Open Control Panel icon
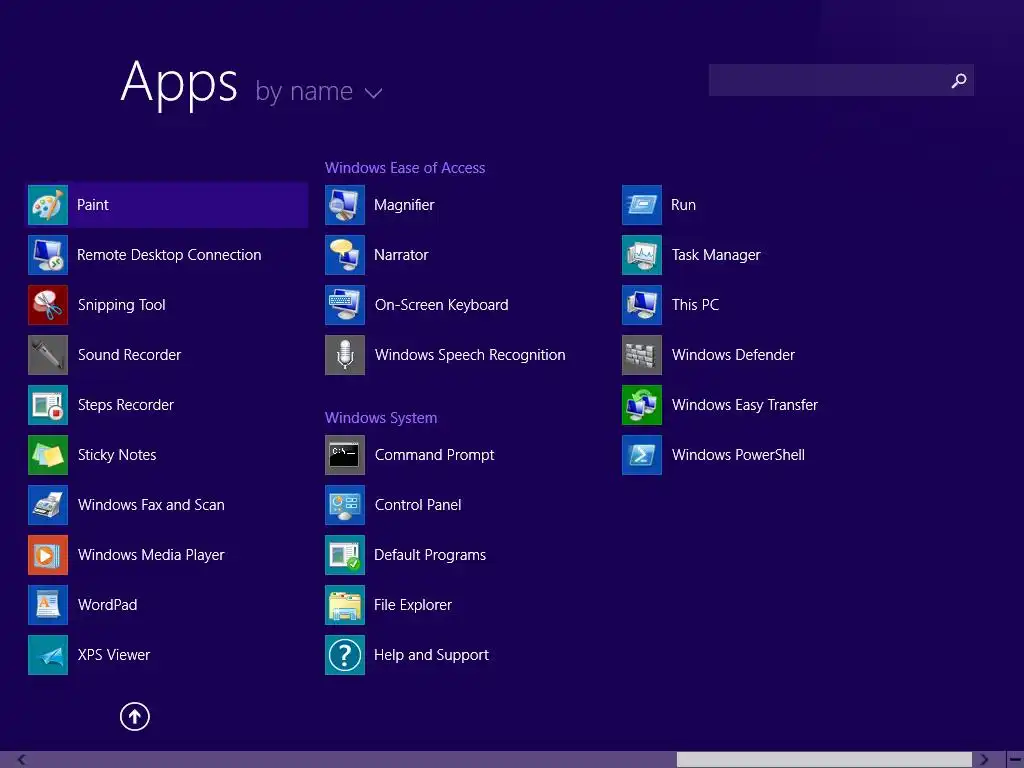The width and height of the screenshot is (1024, 768). tap(345, 505)
